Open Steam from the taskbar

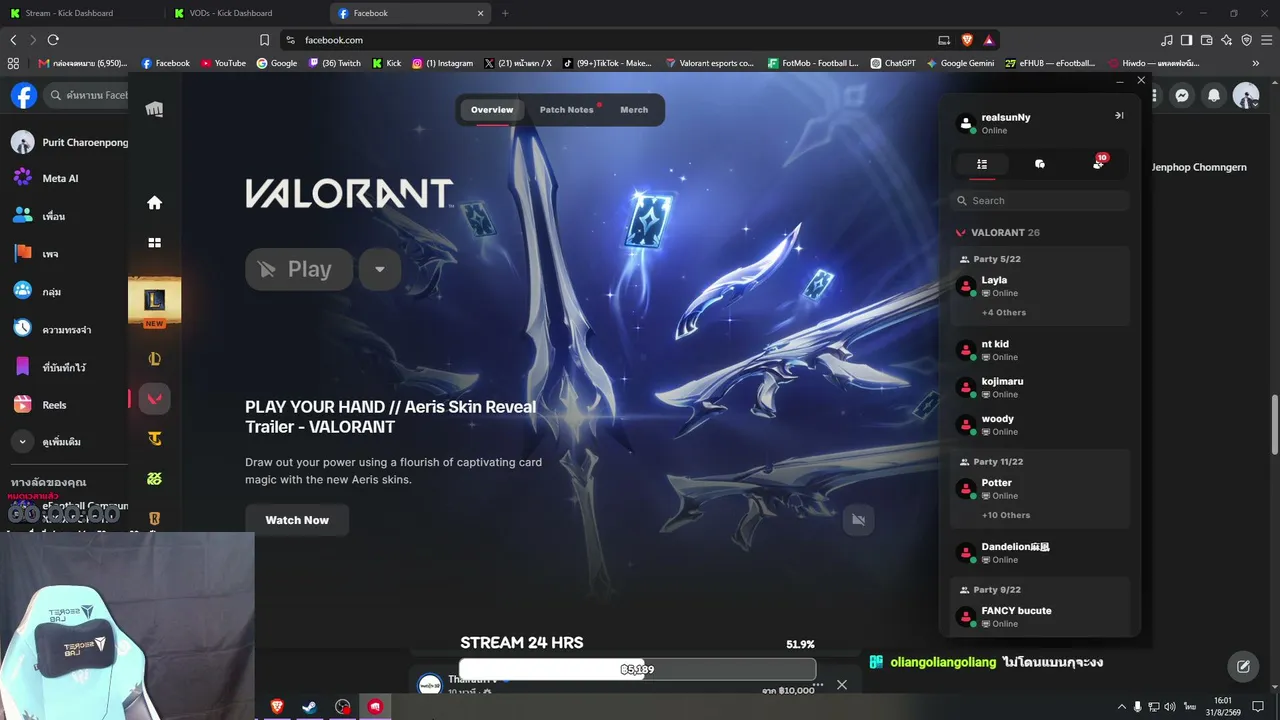pyautogui.click(x=309, y=707)
